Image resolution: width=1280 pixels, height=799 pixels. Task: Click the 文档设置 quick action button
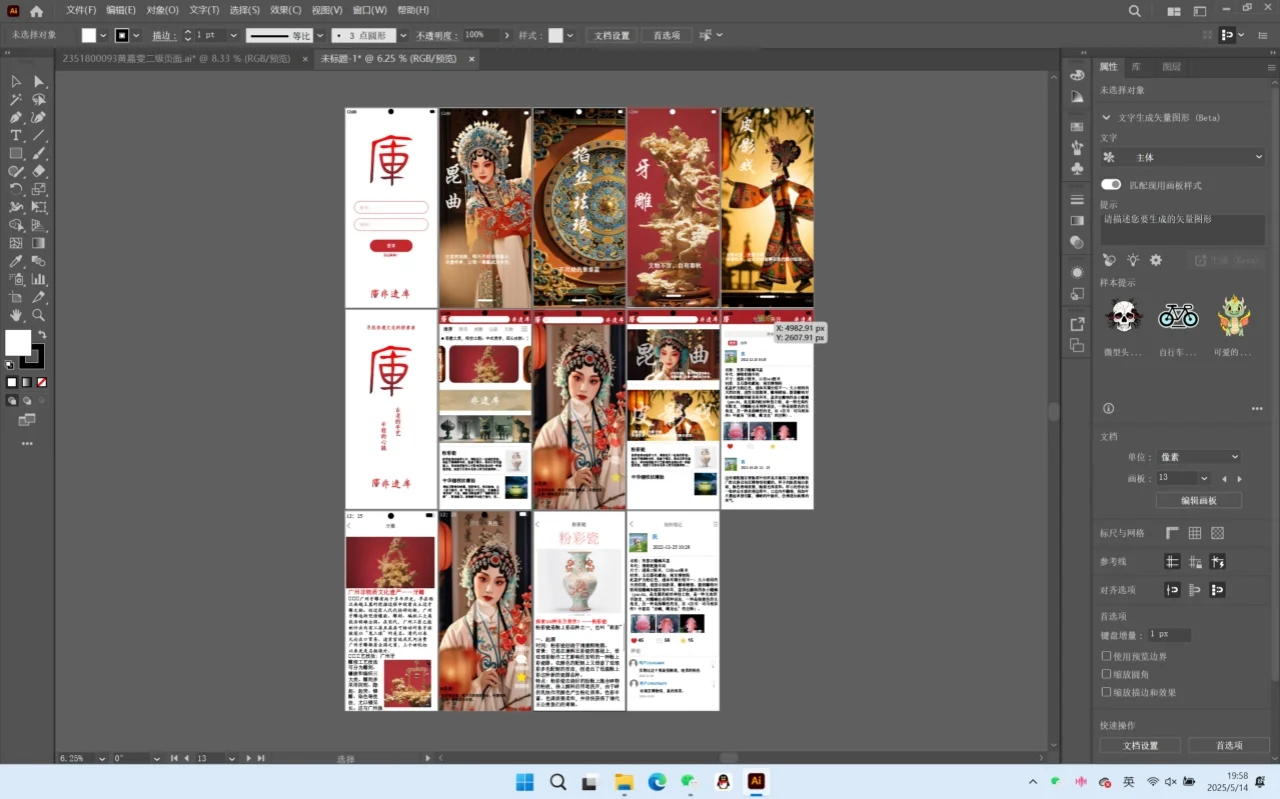click(1141, 744)
